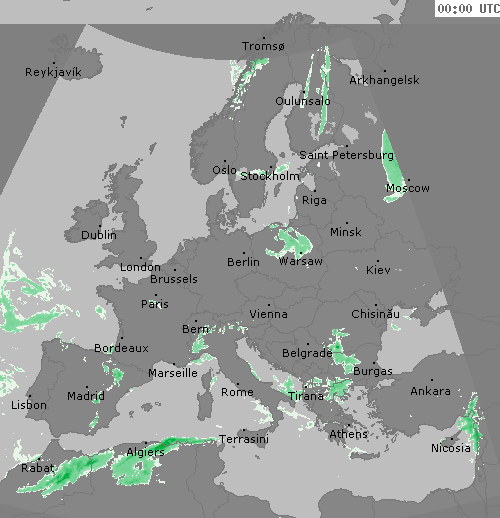Select the London city label
This screenshot has height=518, width=500.
pos(140,267)
